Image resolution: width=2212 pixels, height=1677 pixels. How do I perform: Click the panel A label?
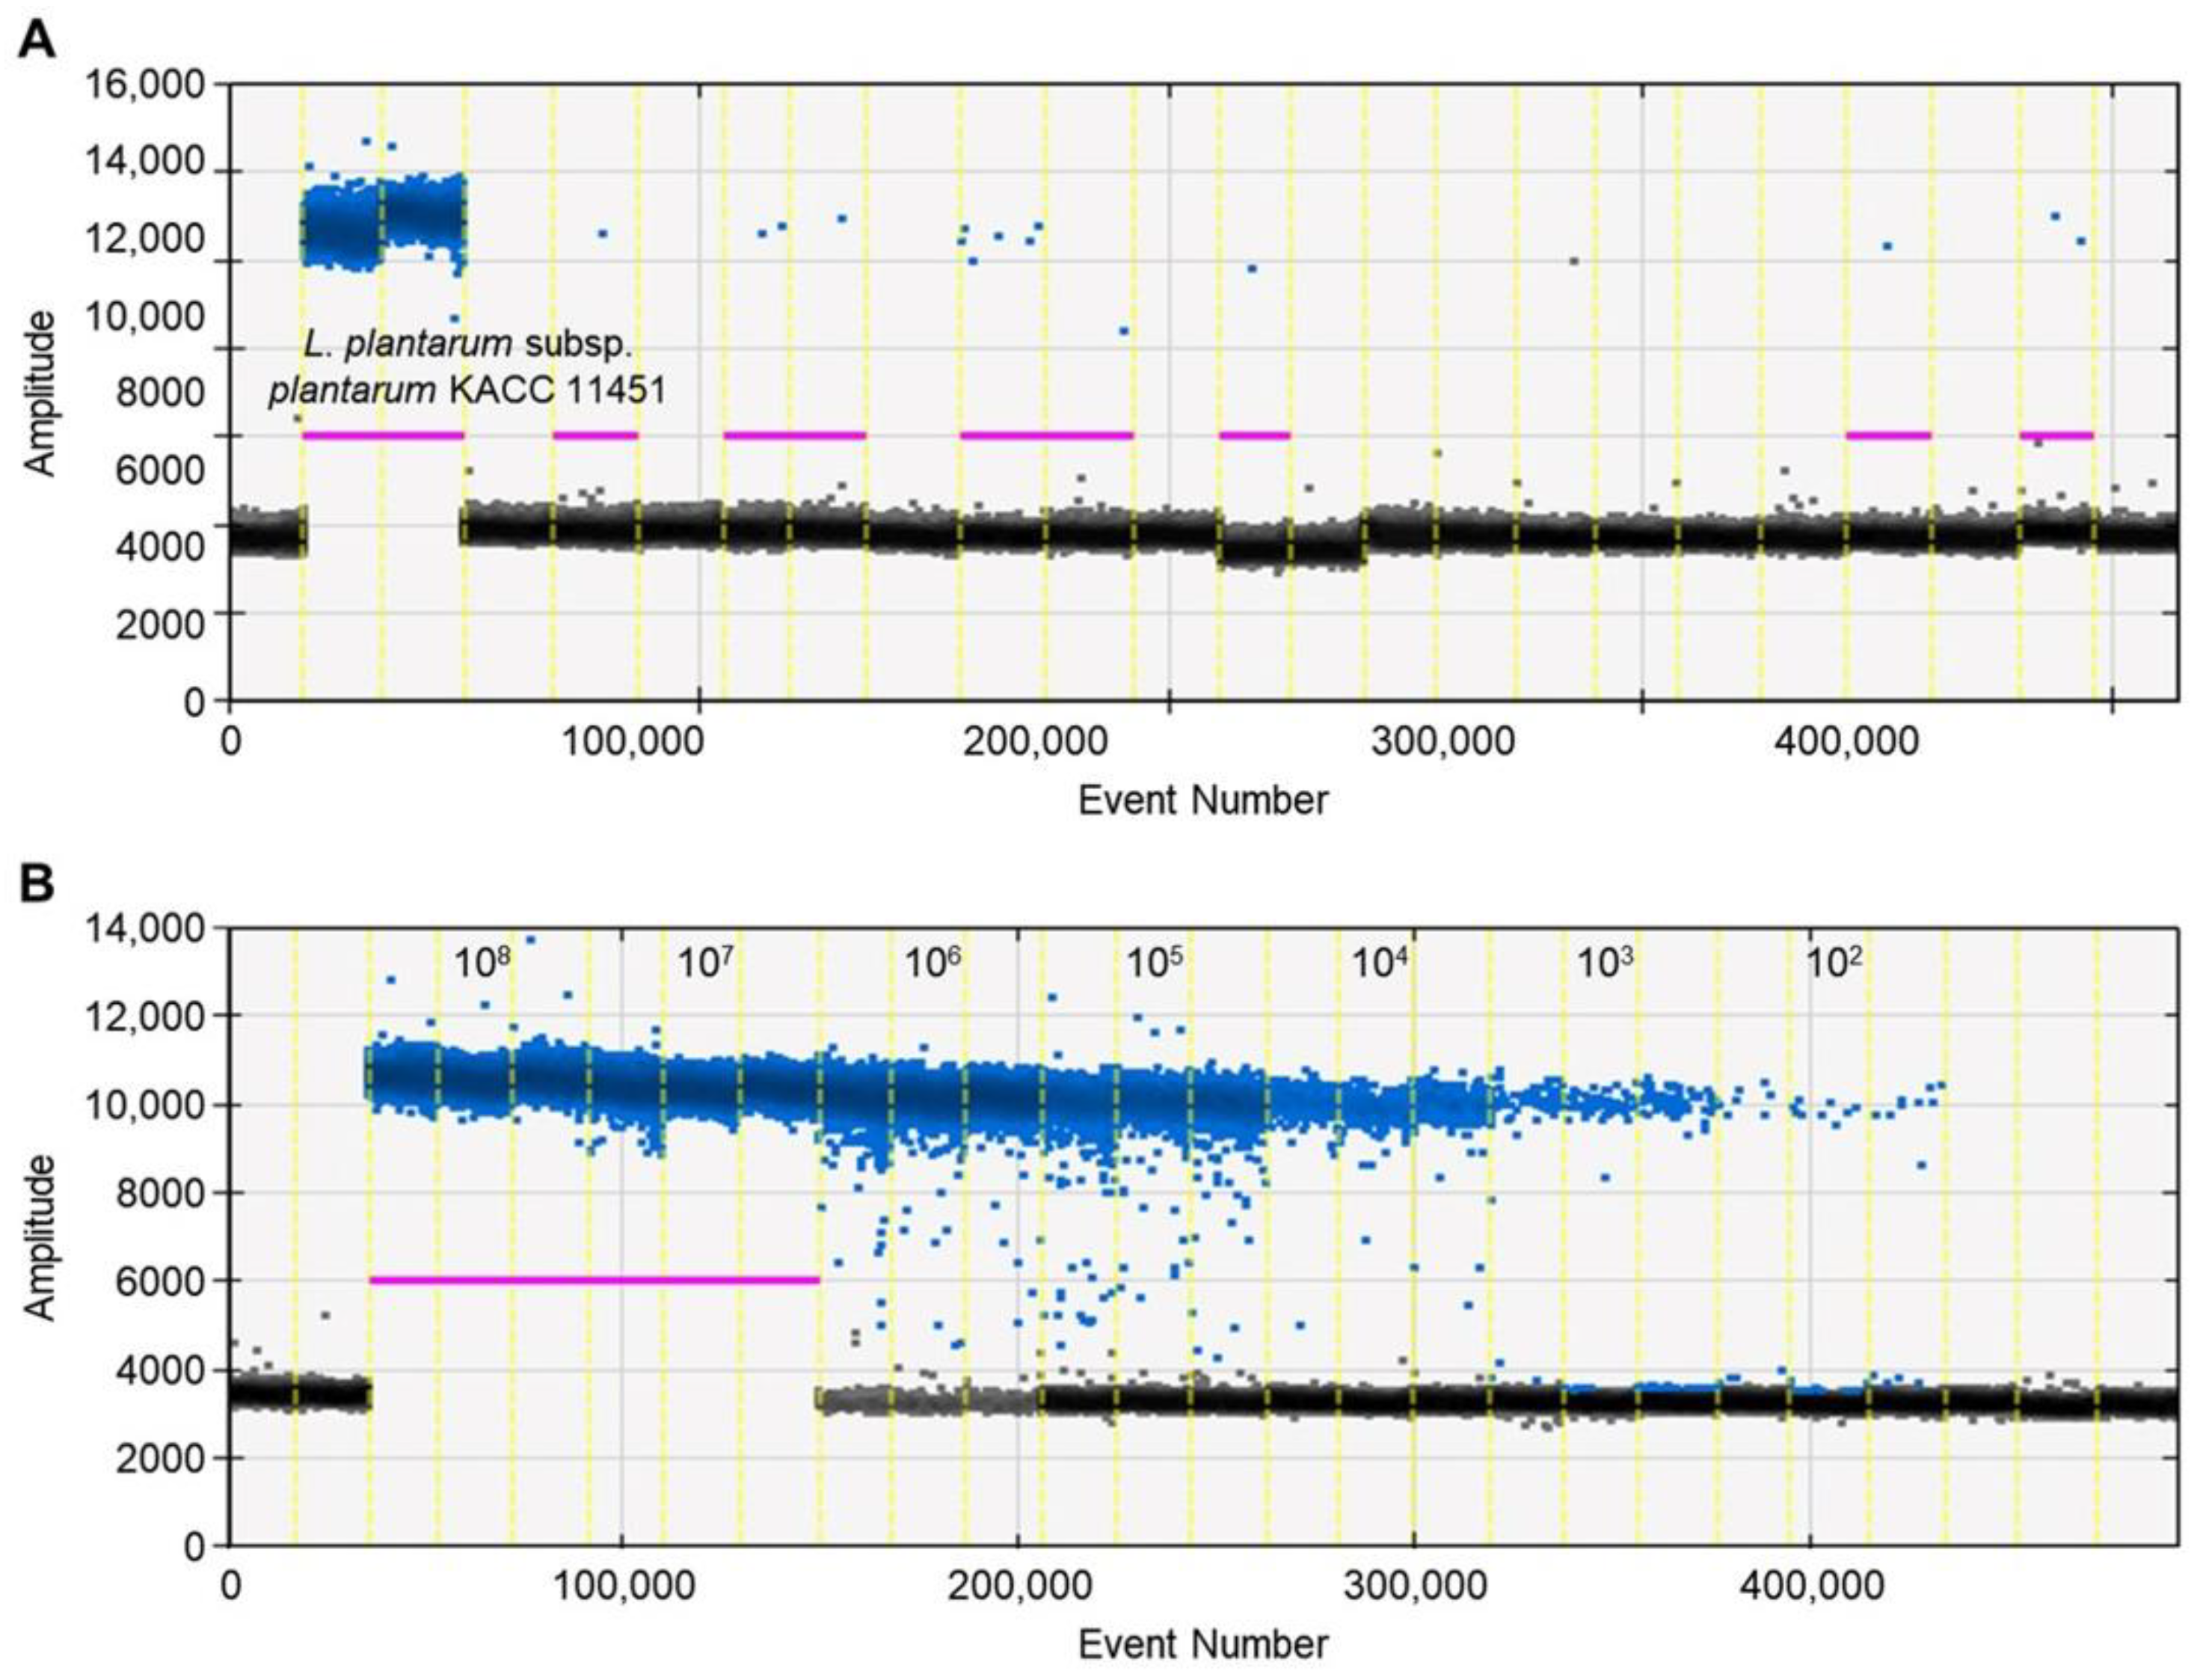click(x=37, y=40)
